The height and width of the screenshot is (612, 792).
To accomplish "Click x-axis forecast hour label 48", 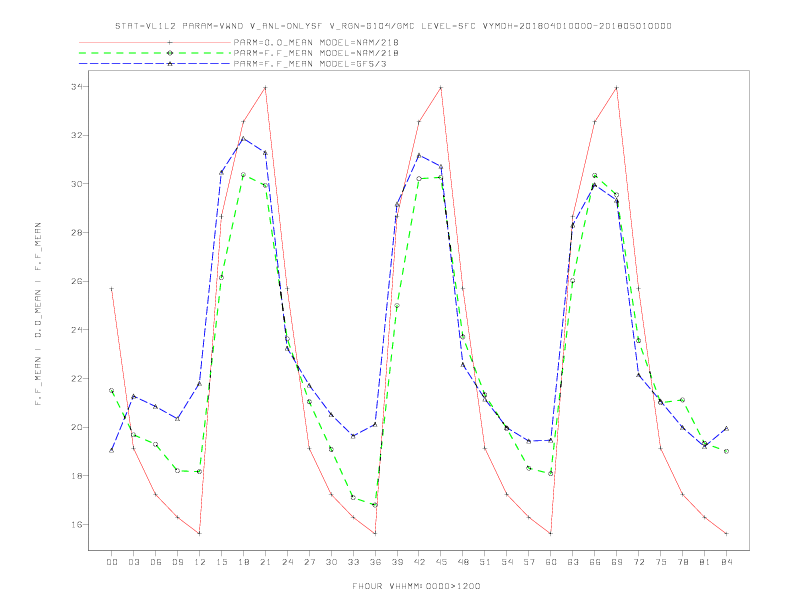I will point(463,562).
